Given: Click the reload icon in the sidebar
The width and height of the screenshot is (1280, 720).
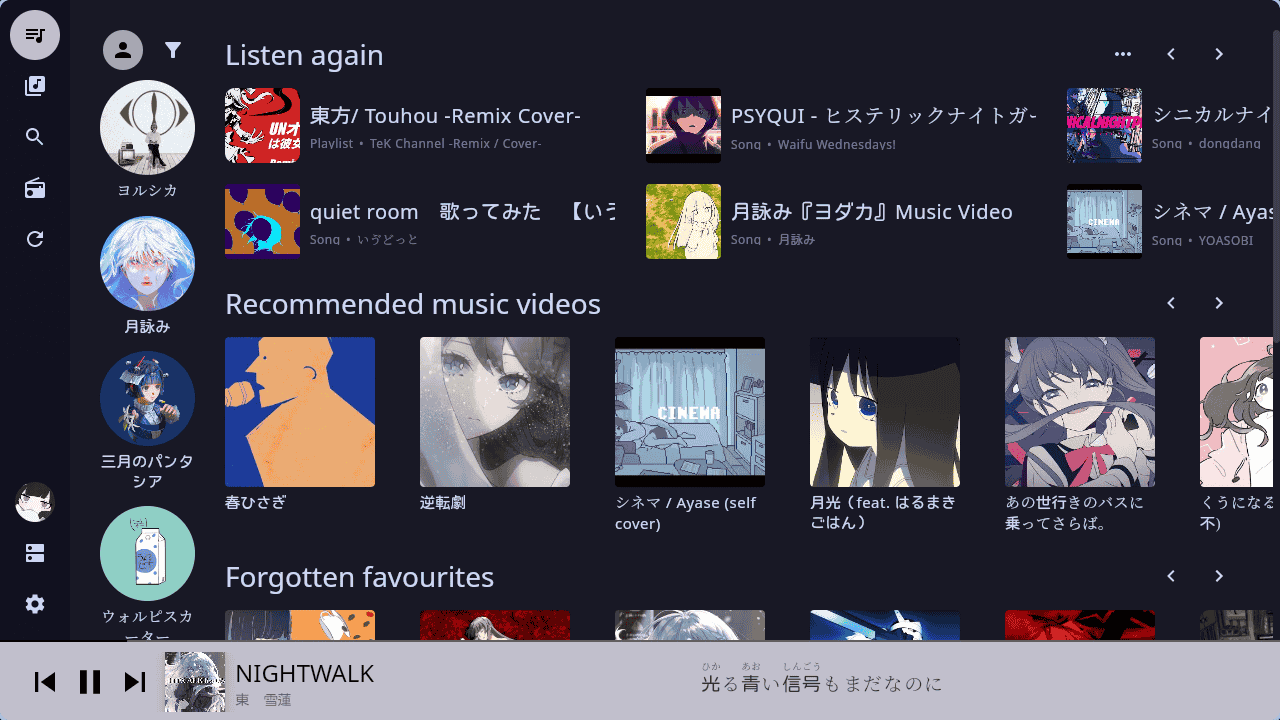Looking at the screenshot, I should [x=35, y=239].
